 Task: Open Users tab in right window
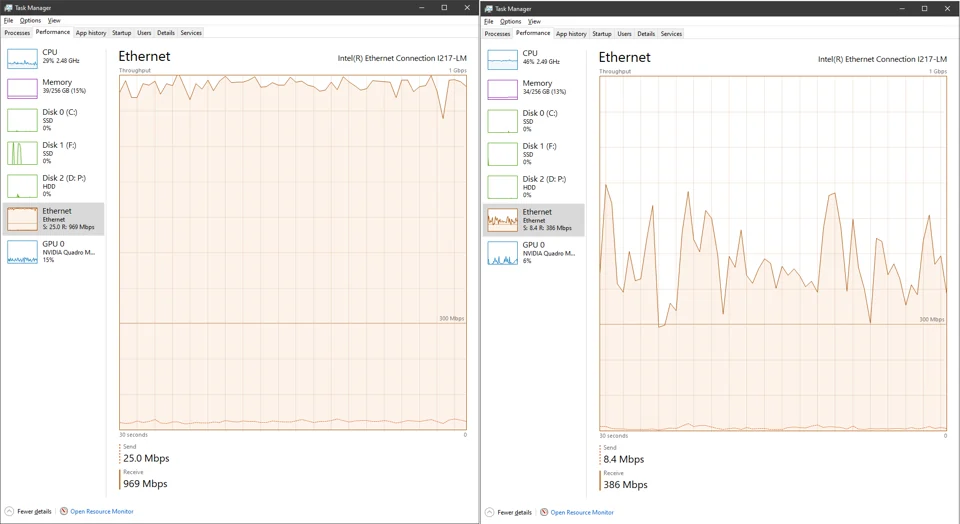click(x=624, y=34)
